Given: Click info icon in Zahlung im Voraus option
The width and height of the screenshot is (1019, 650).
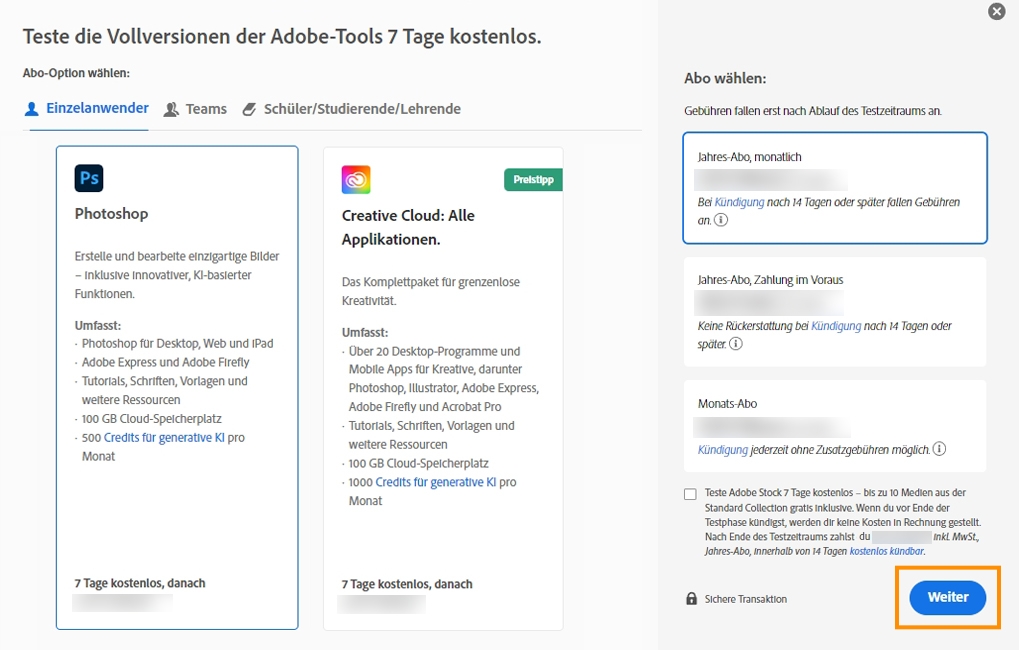Looking at the screenshot, I should click(736, 343).
